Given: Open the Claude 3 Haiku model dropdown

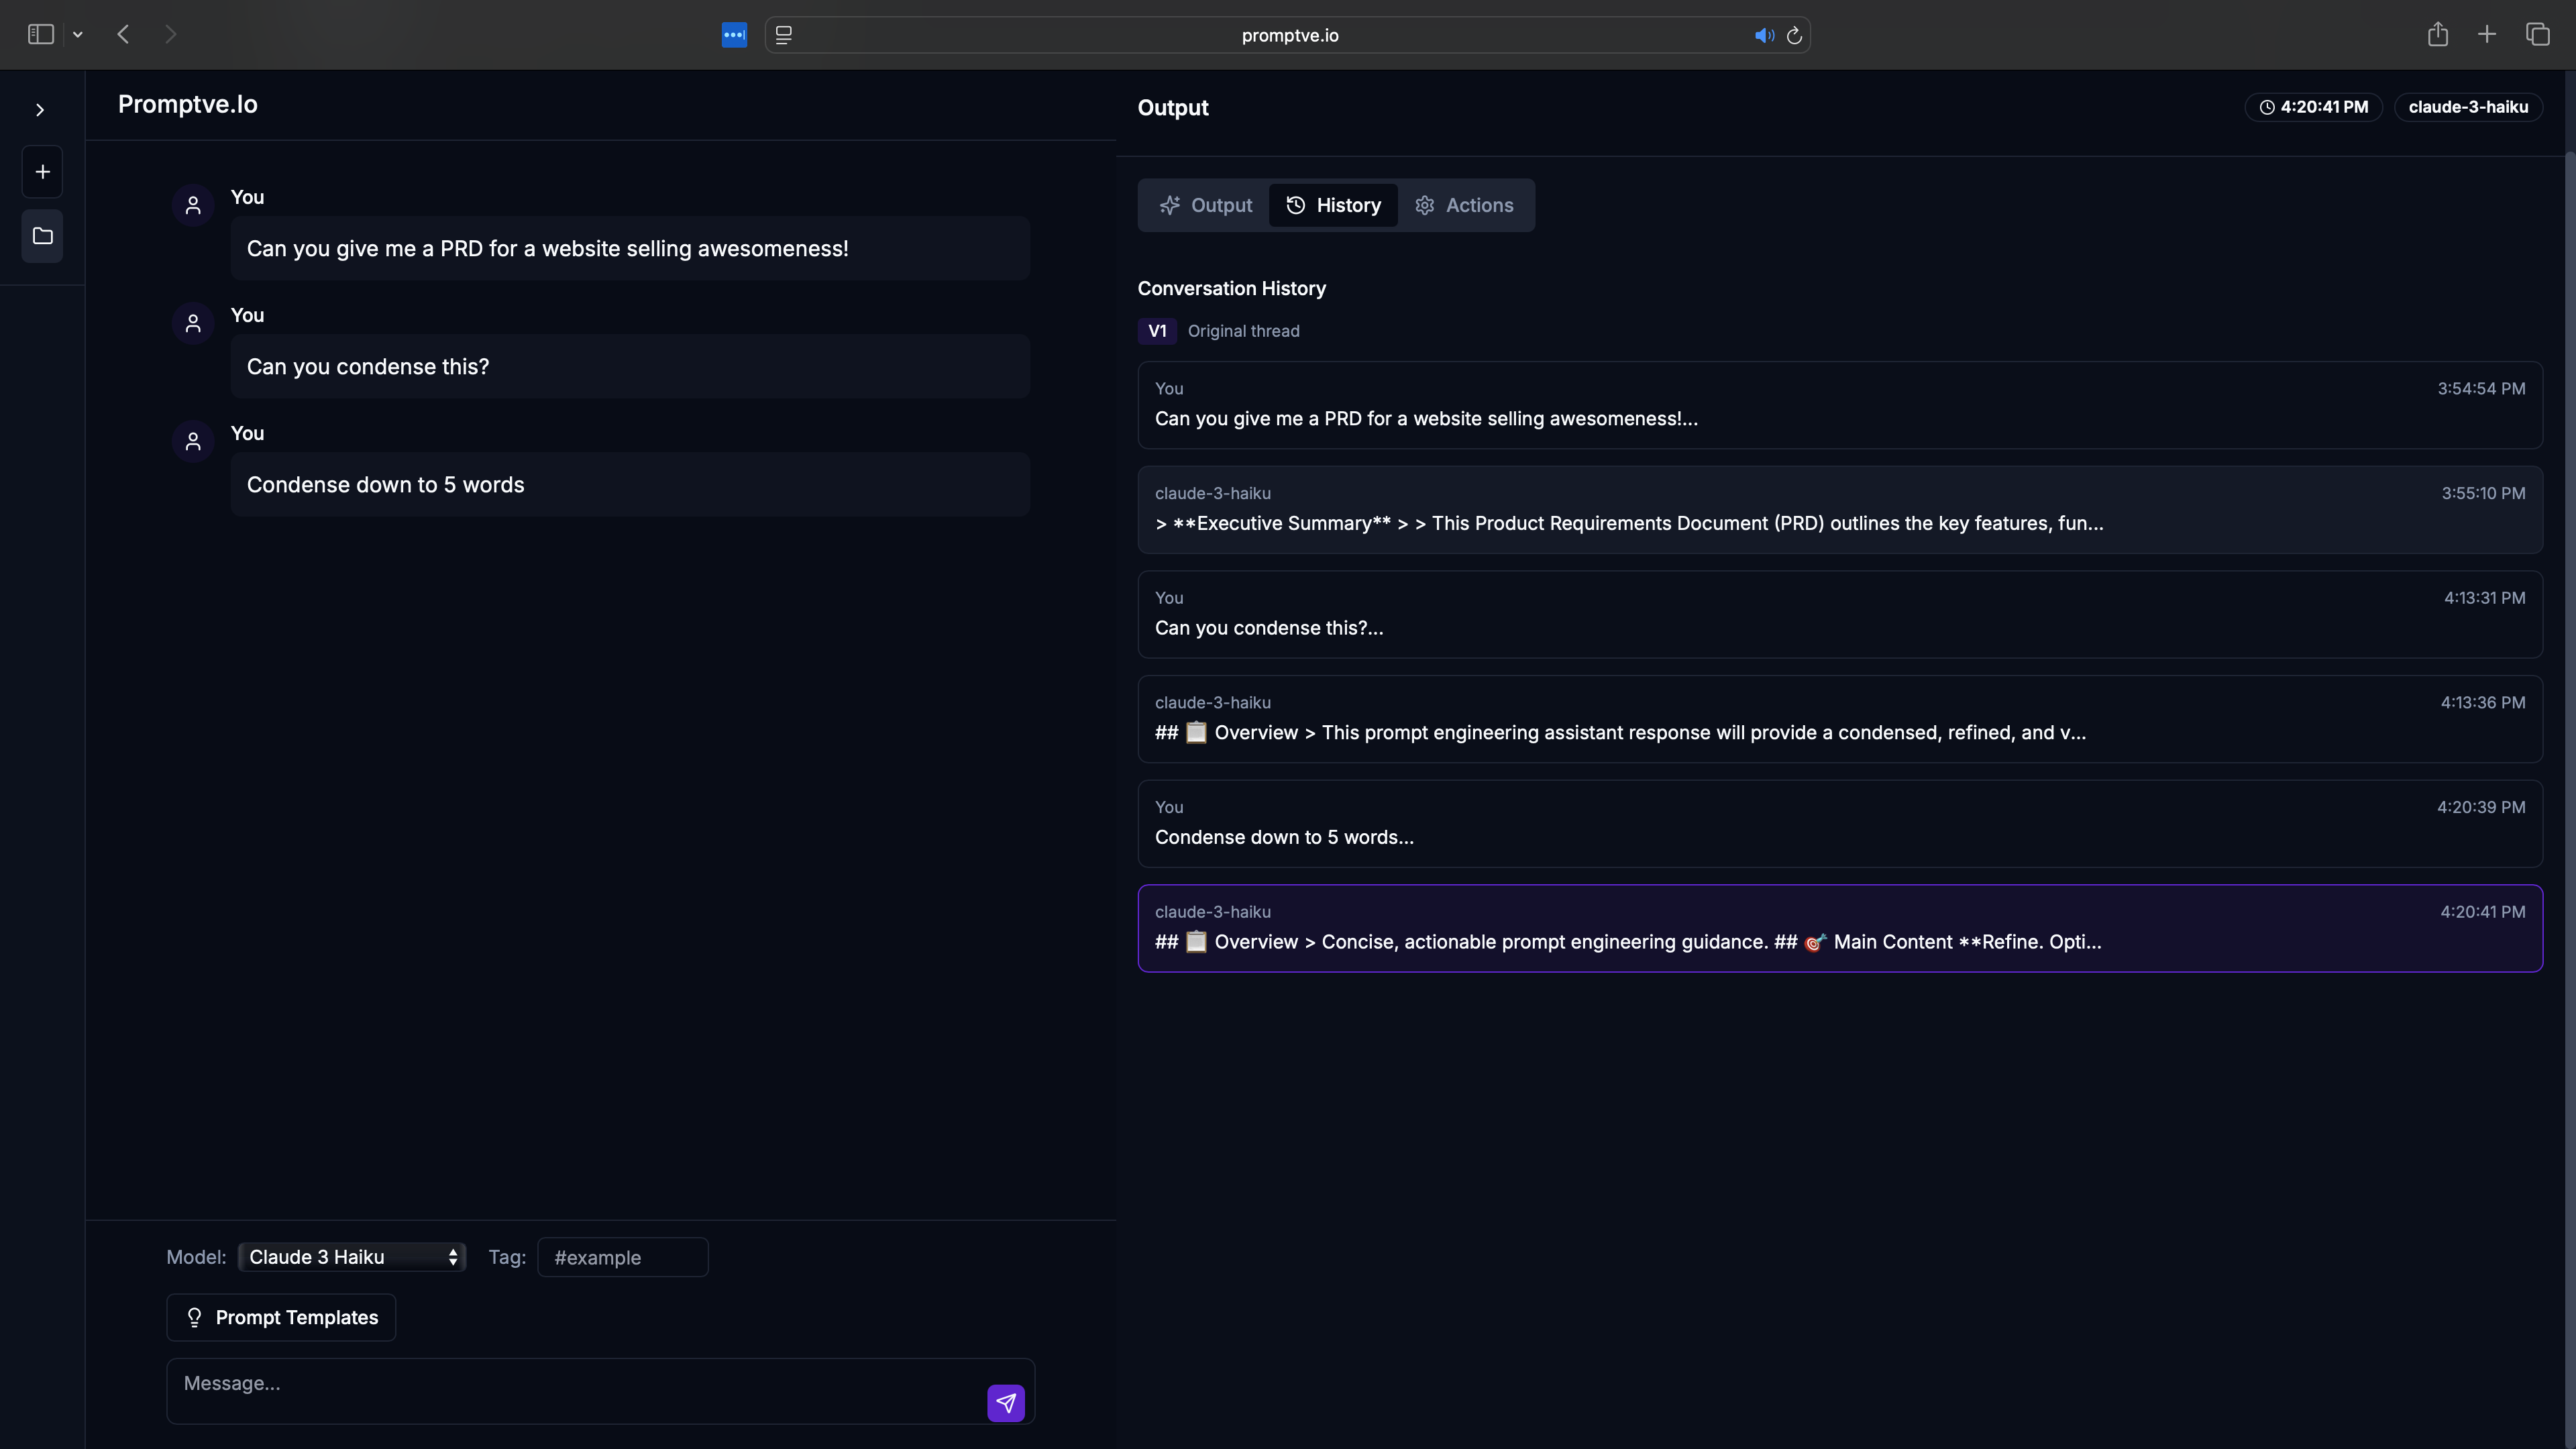Looking at the screenshot, I should 352,1257.
